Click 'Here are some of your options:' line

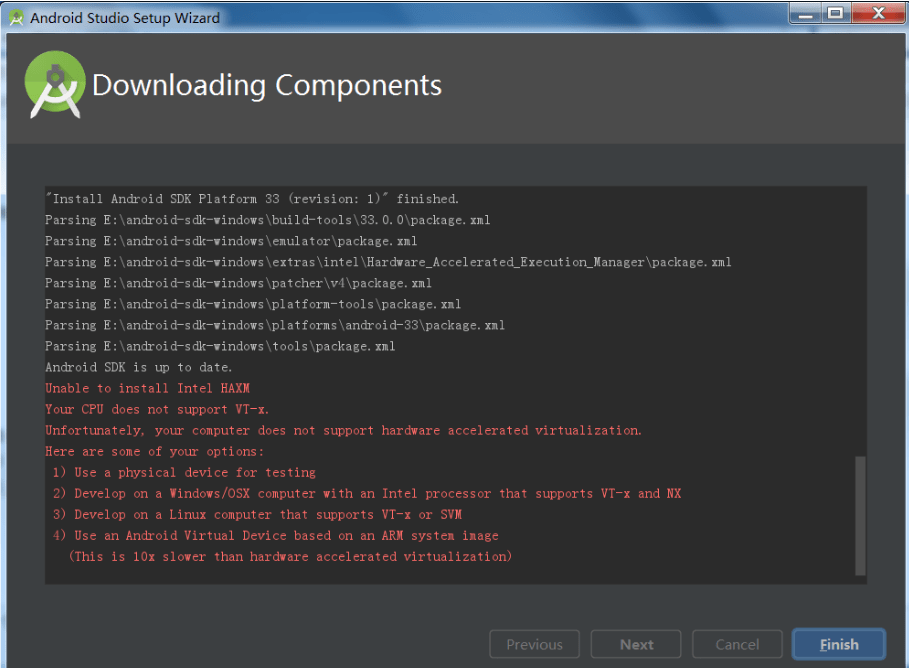154,452
